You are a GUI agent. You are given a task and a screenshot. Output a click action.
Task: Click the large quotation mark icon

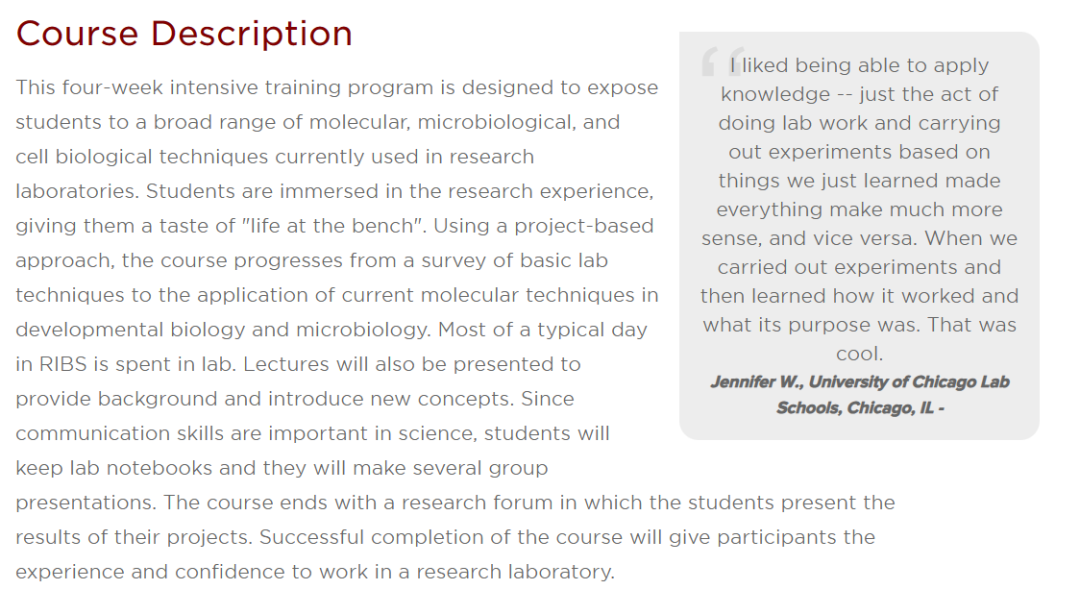click(723, 61)
